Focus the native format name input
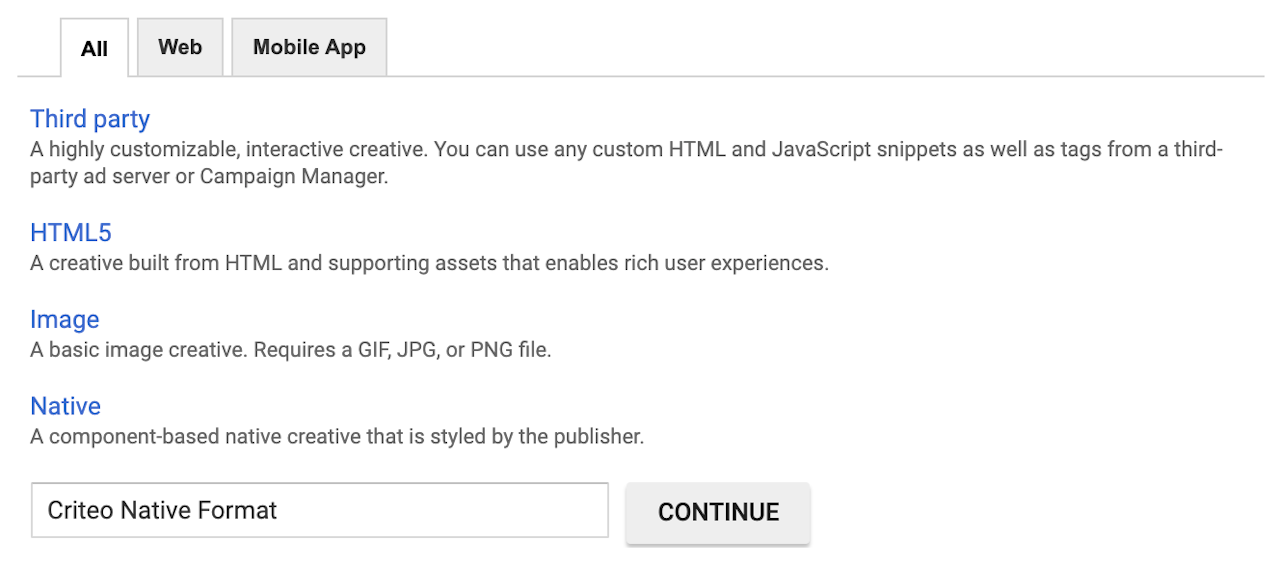The image size is (1280, 567). (x=319, y=510)
